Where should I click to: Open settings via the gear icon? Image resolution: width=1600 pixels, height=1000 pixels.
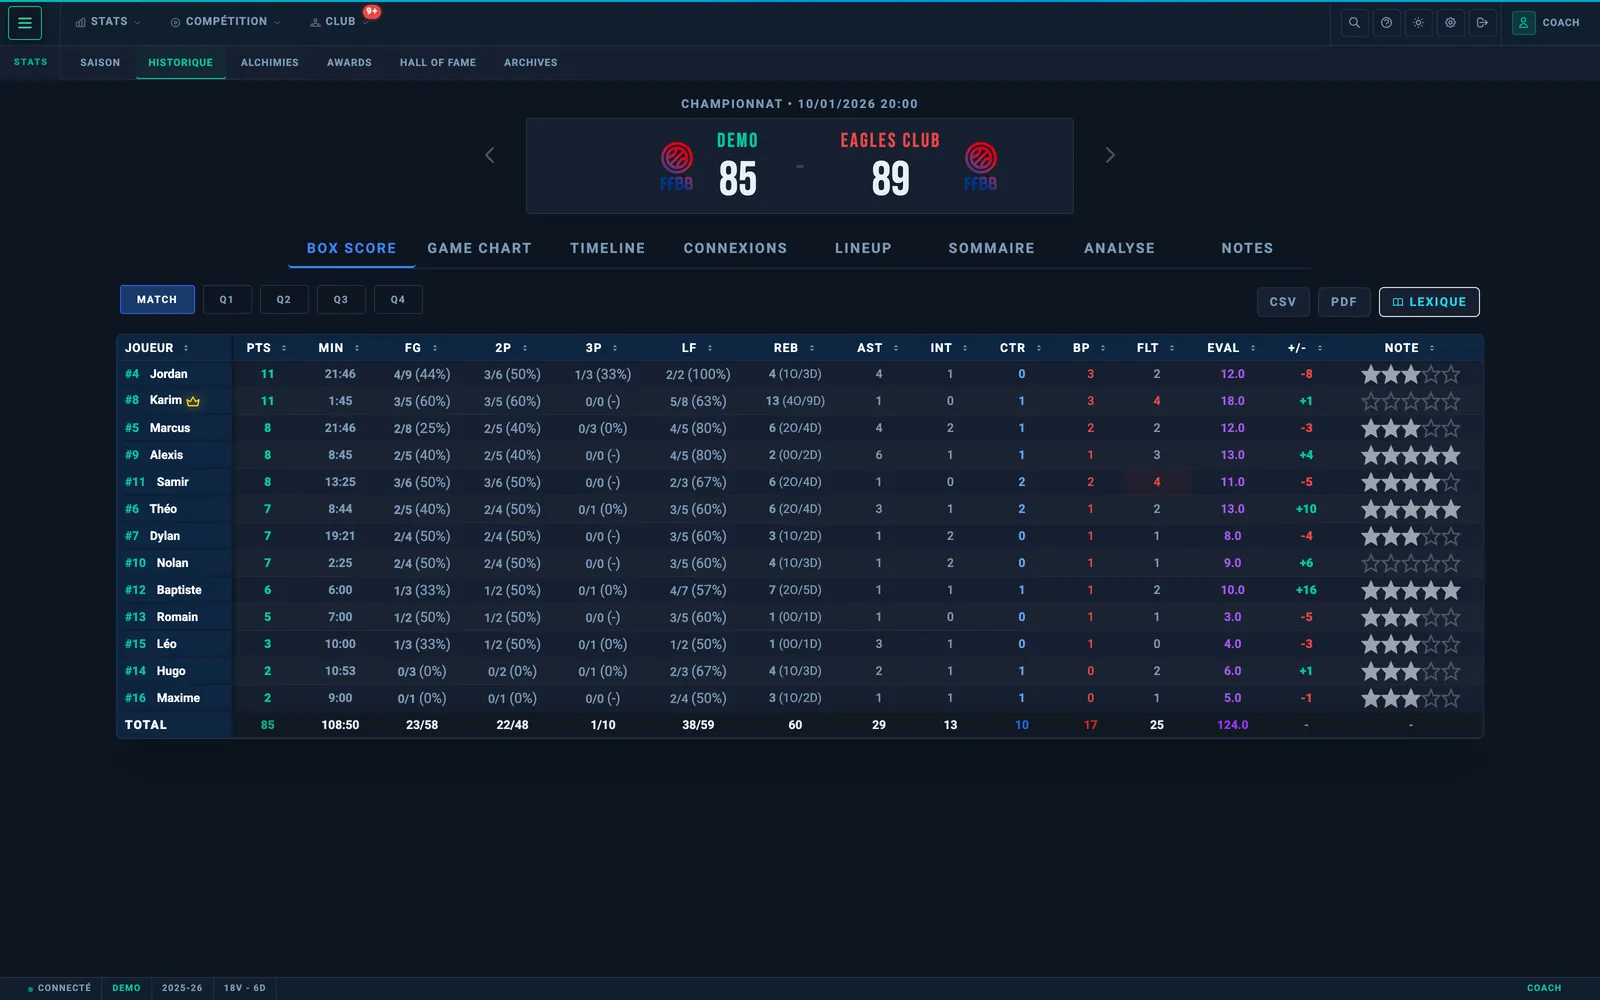(1450, 23)
